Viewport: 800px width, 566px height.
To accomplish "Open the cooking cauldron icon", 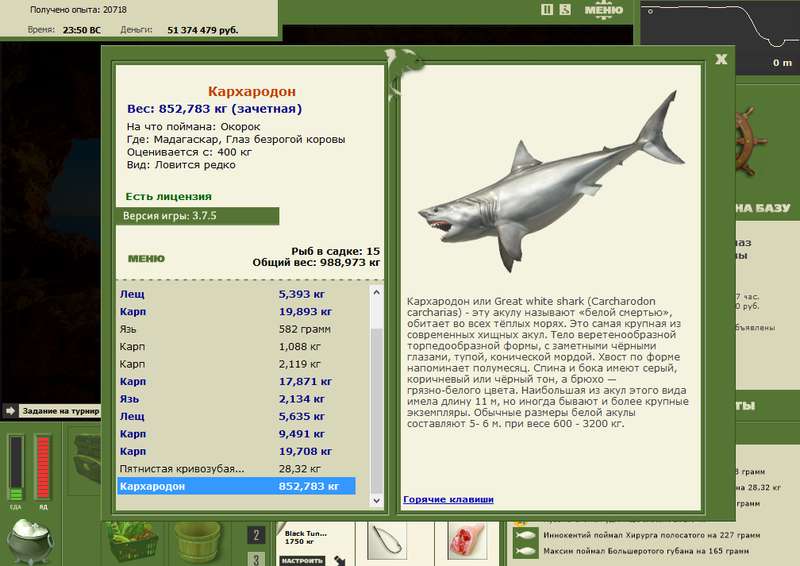I will coord(30,542).
